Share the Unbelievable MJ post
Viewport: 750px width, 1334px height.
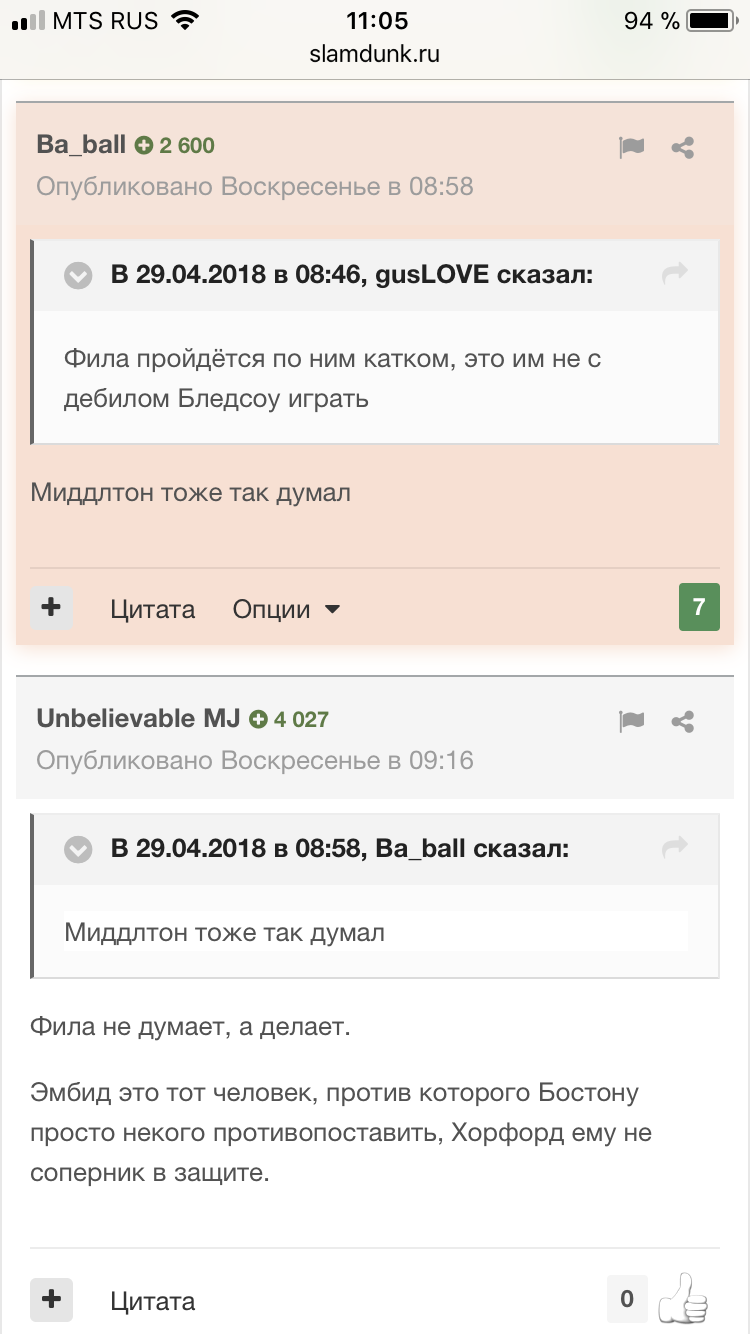click(683, 721)
